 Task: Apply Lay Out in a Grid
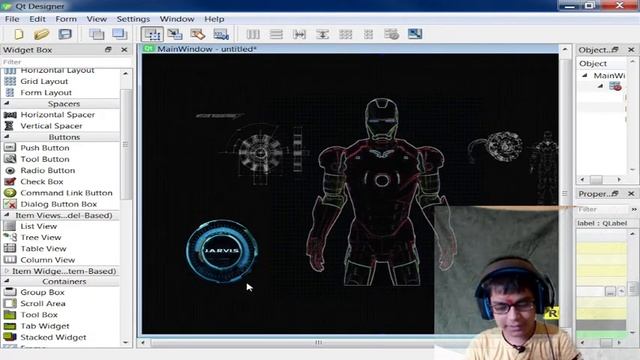pyautogui.click(x=345, y=34)
